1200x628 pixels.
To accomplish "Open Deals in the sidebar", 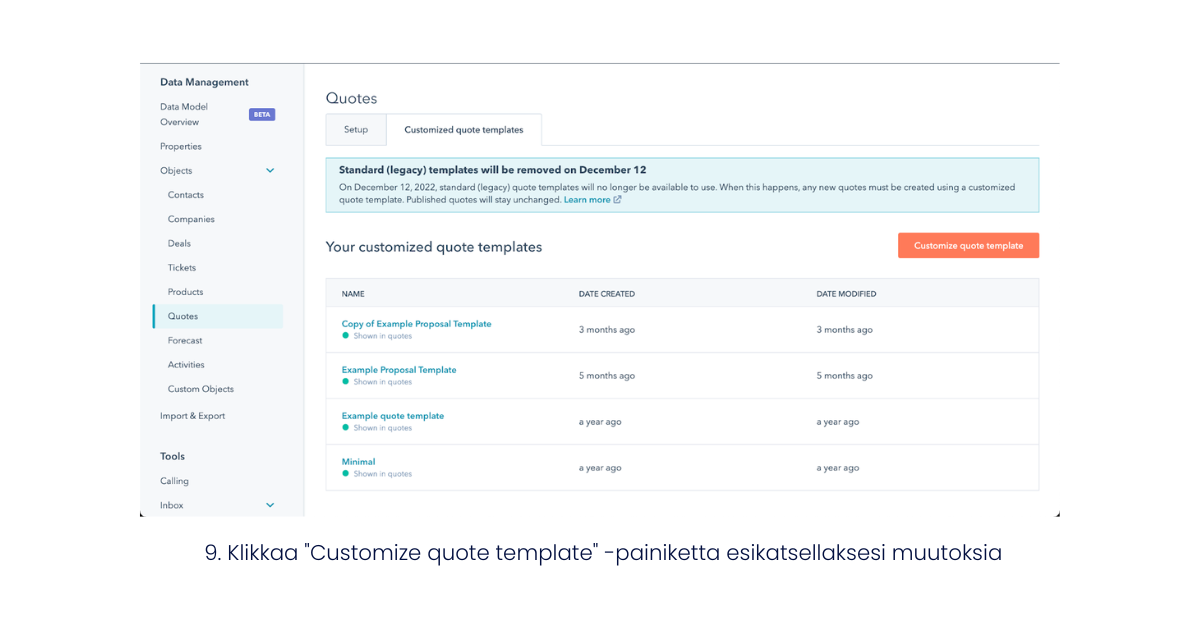I will [x=179, y=243].
